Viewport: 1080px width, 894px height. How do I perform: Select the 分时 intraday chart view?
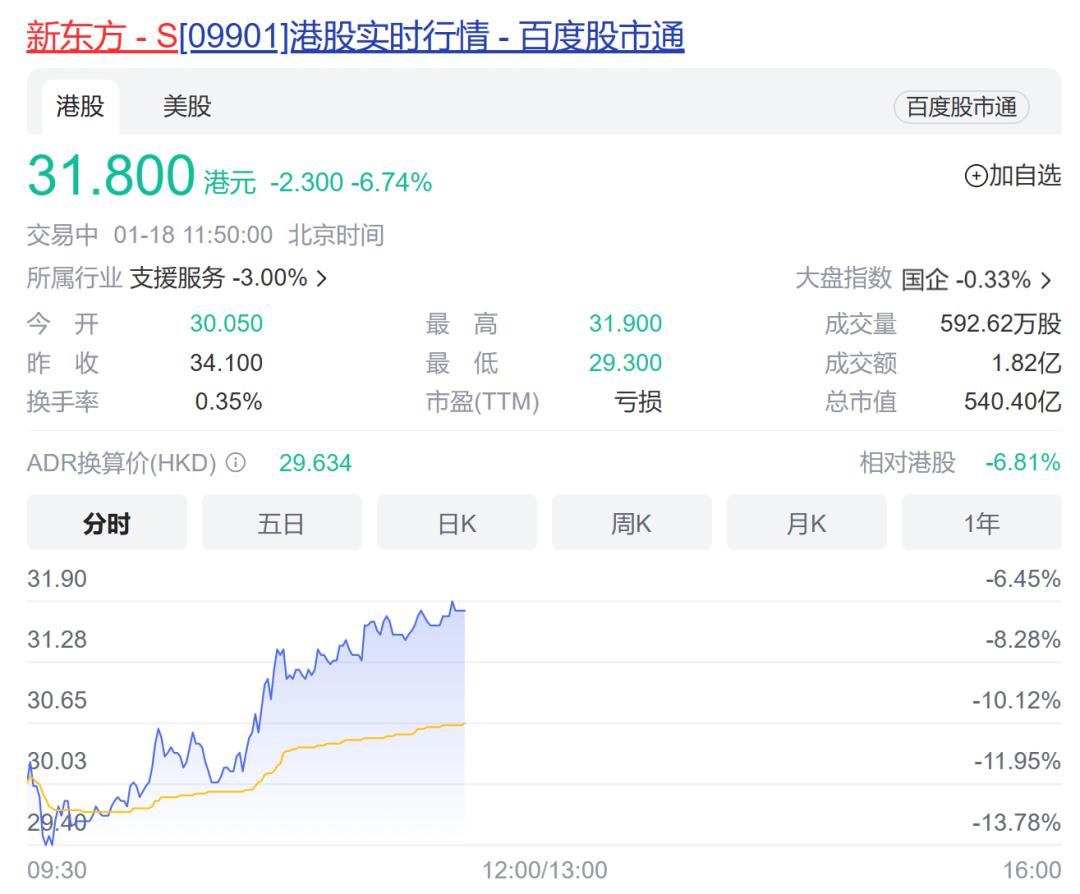pyautogui.click(x=106, y=522)
